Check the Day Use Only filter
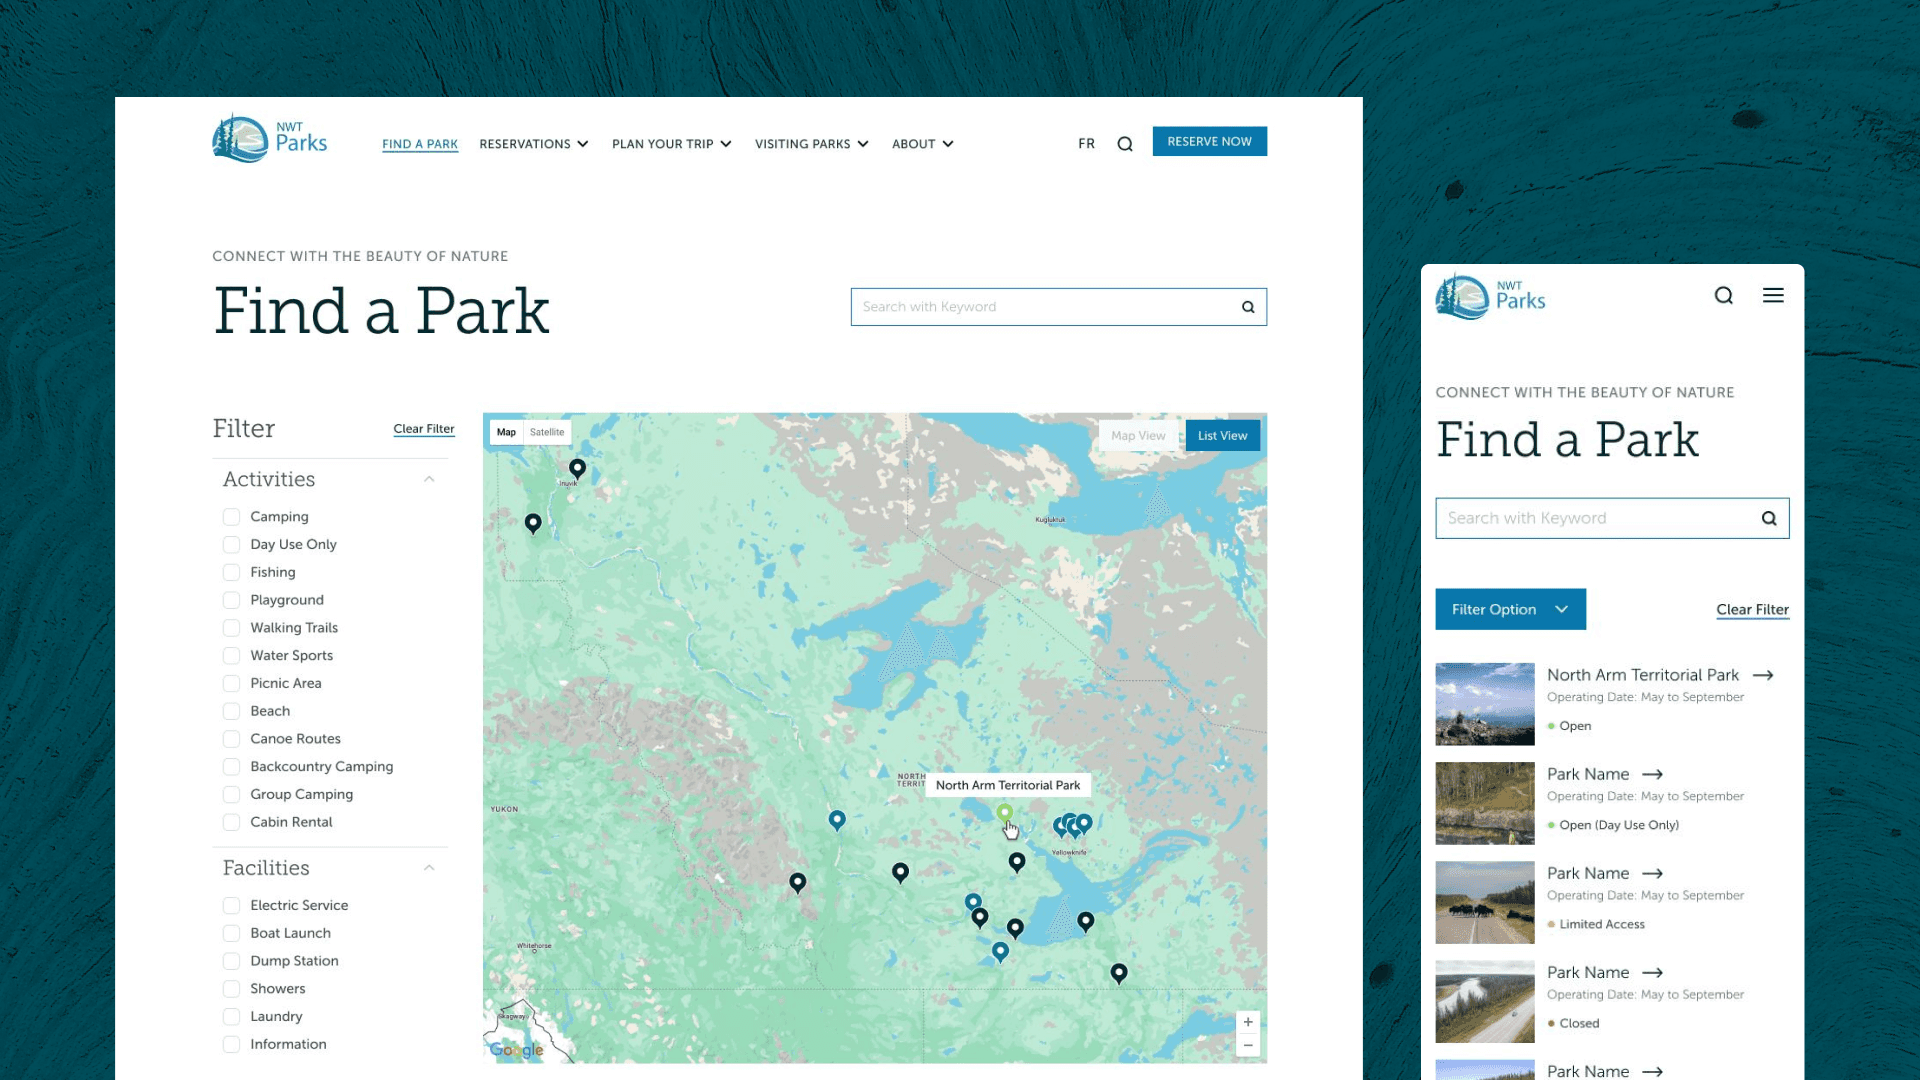Viewport: 1920px width, 1080px height. [x=231, y=545]
